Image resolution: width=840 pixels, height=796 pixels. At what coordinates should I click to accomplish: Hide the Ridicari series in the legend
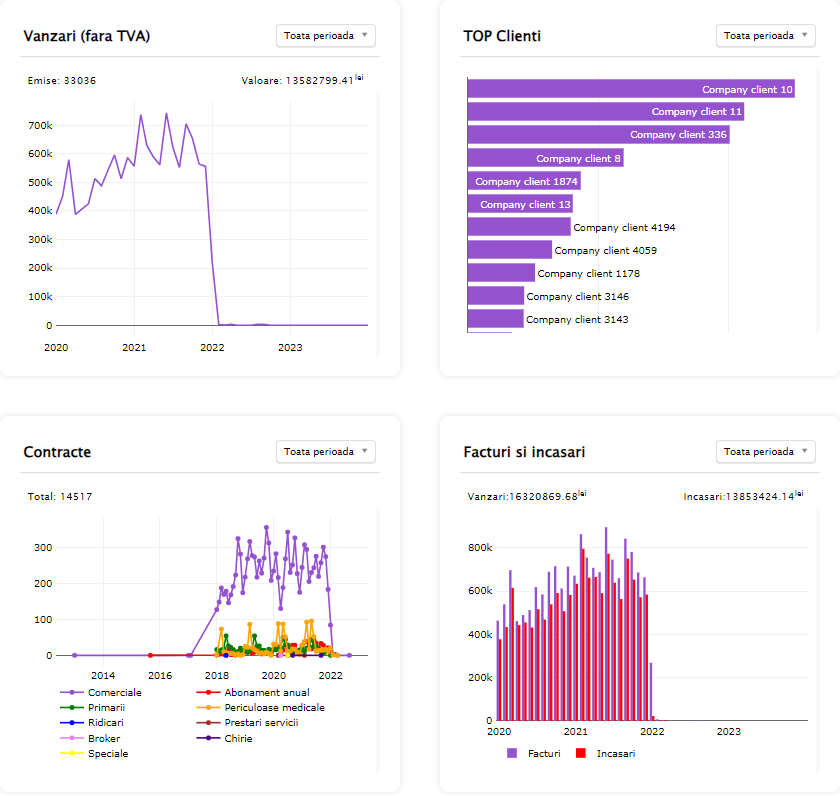point(106,722)
